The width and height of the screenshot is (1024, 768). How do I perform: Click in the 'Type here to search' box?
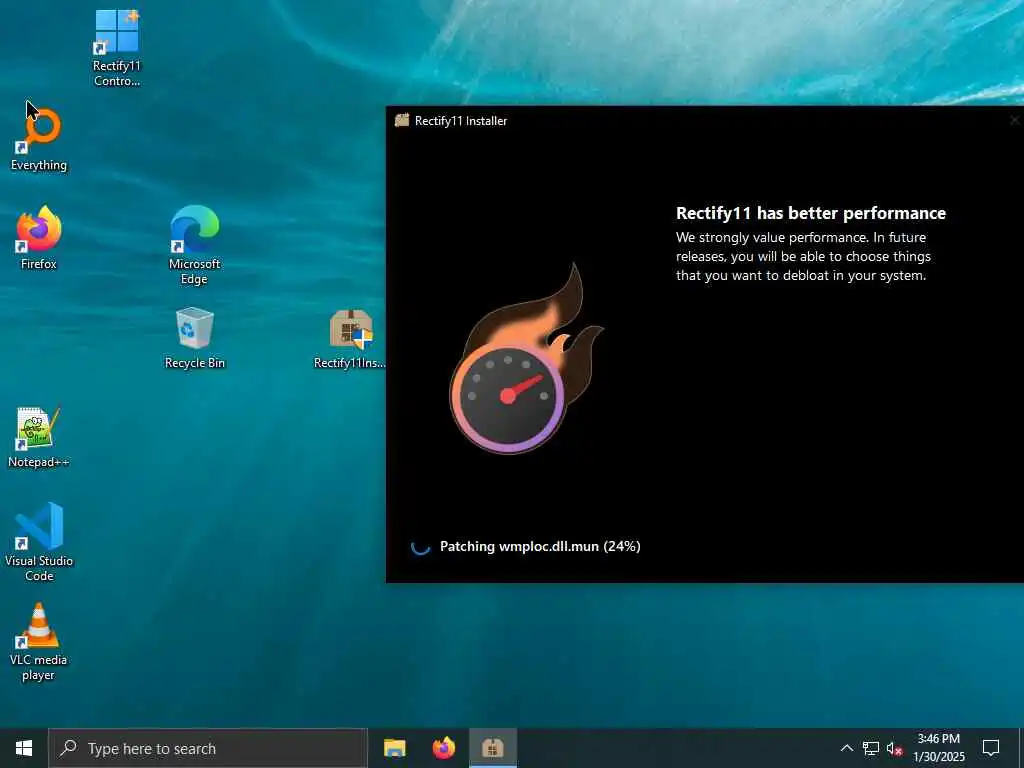[208, 748]
